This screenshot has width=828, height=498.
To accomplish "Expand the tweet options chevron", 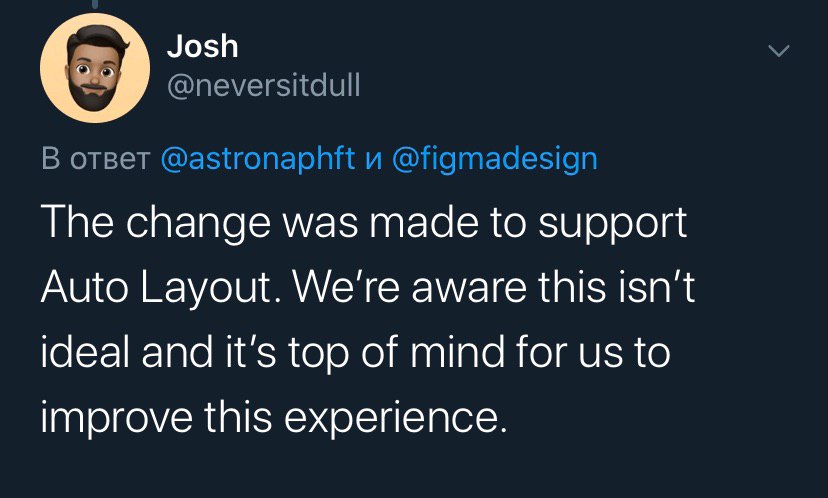I will click(778, 51).
